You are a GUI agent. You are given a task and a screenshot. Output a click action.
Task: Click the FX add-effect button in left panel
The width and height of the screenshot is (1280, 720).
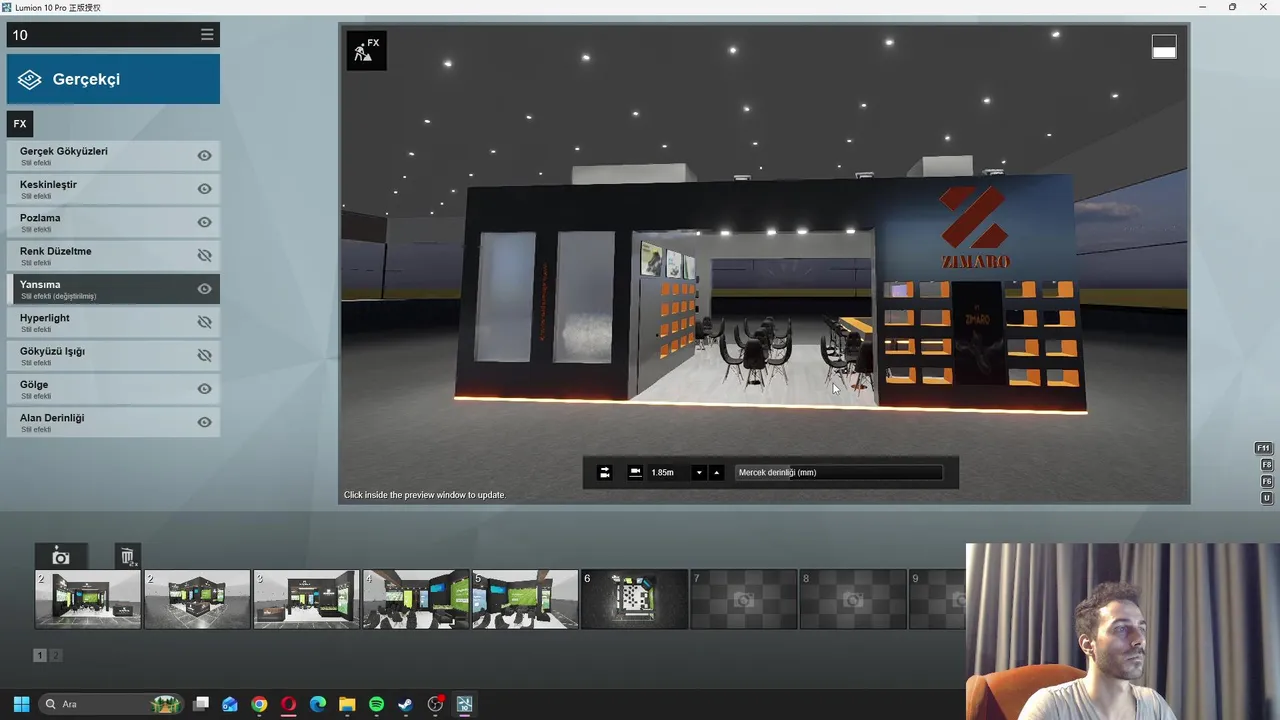coord(20,124)
